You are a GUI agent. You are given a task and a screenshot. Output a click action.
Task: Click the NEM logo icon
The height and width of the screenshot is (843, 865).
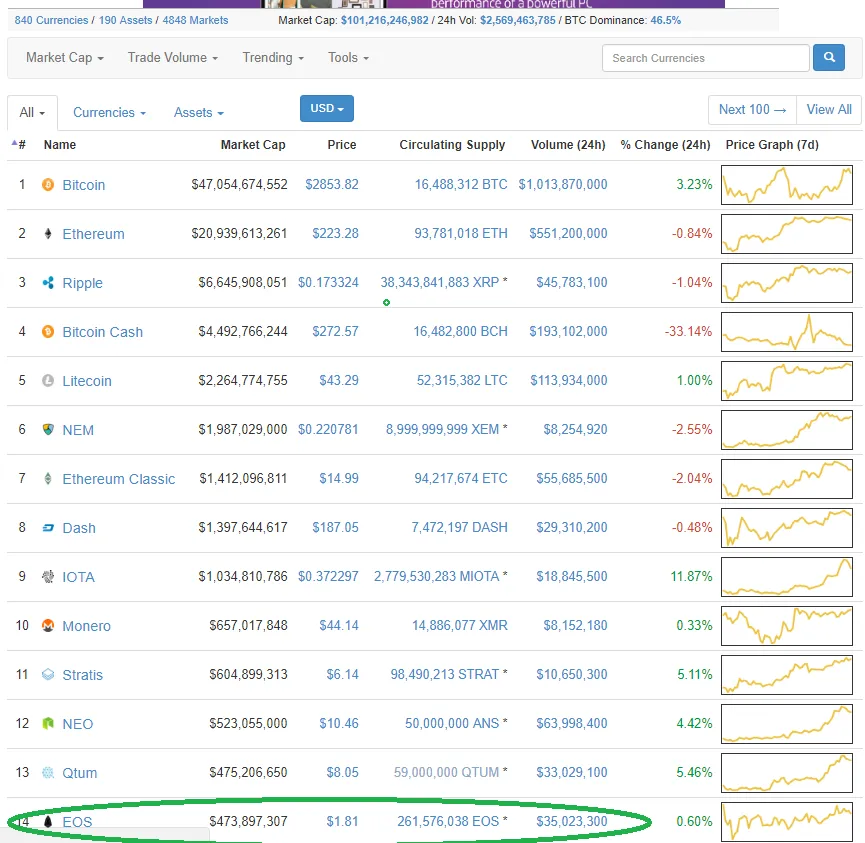click(x=48, y=430)
